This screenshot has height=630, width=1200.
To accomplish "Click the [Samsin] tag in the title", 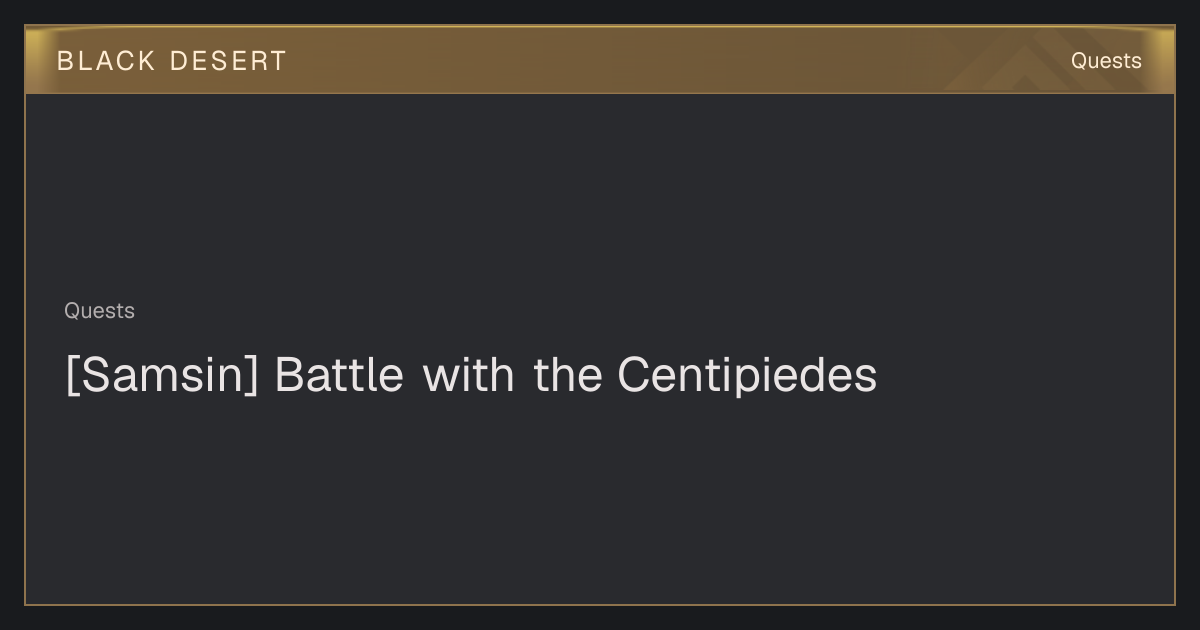I will click(x=162, y=375).
